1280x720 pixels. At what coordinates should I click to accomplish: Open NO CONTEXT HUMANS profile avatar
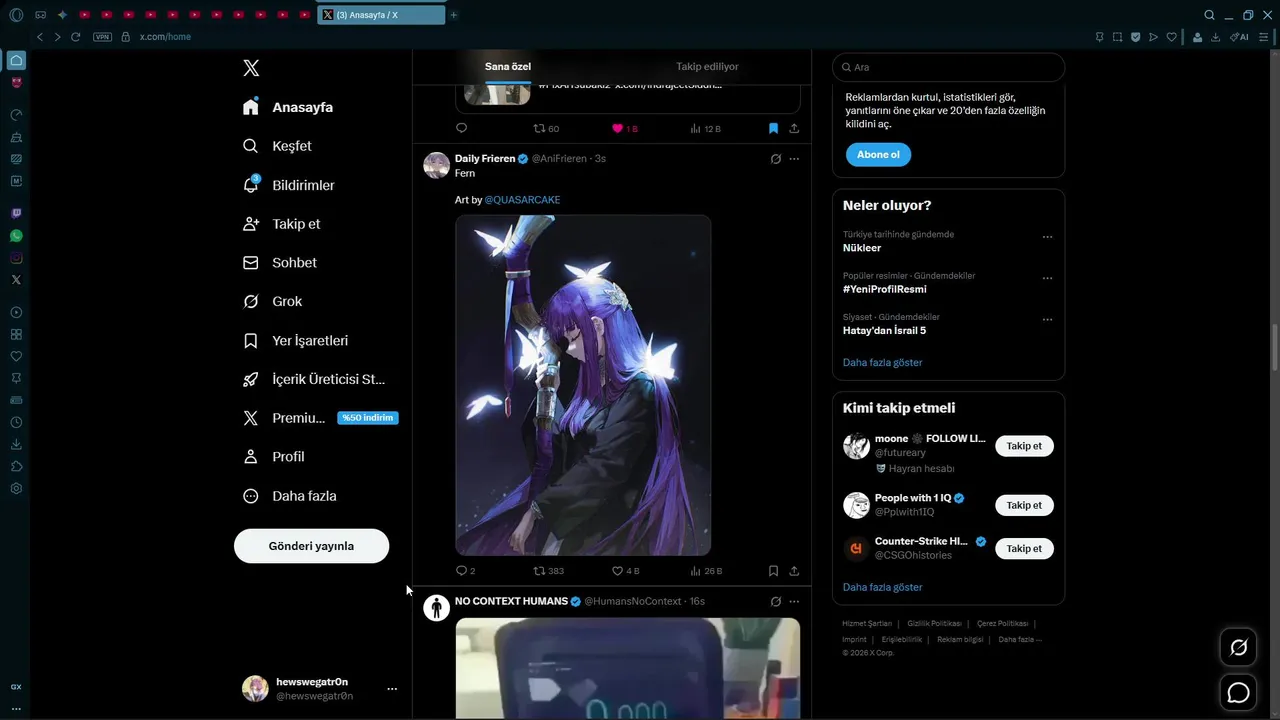point(436,608)
